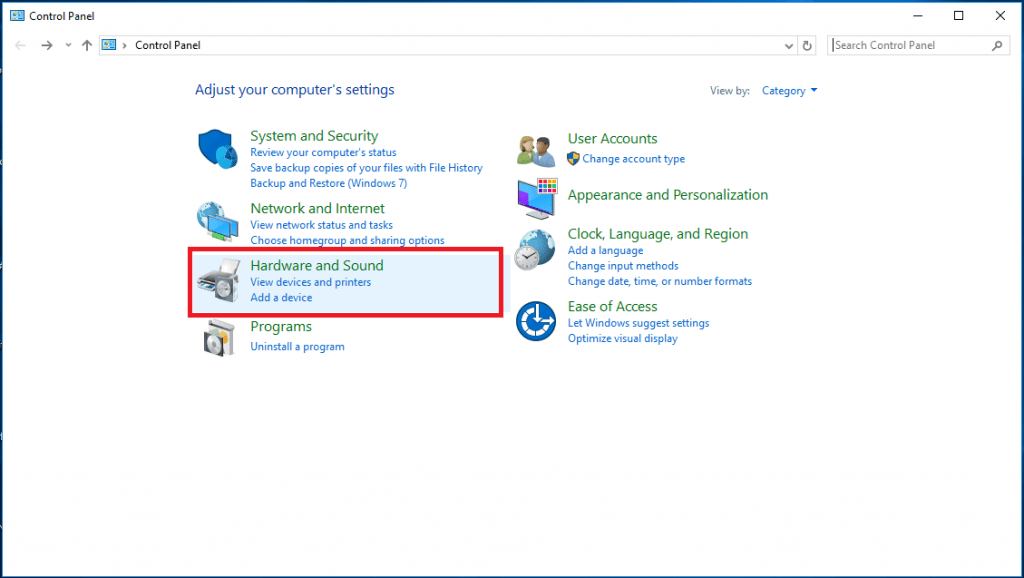This screenshot has width=1024, height=578.
Task: Select Change input methods
Action: click(623, 266)
